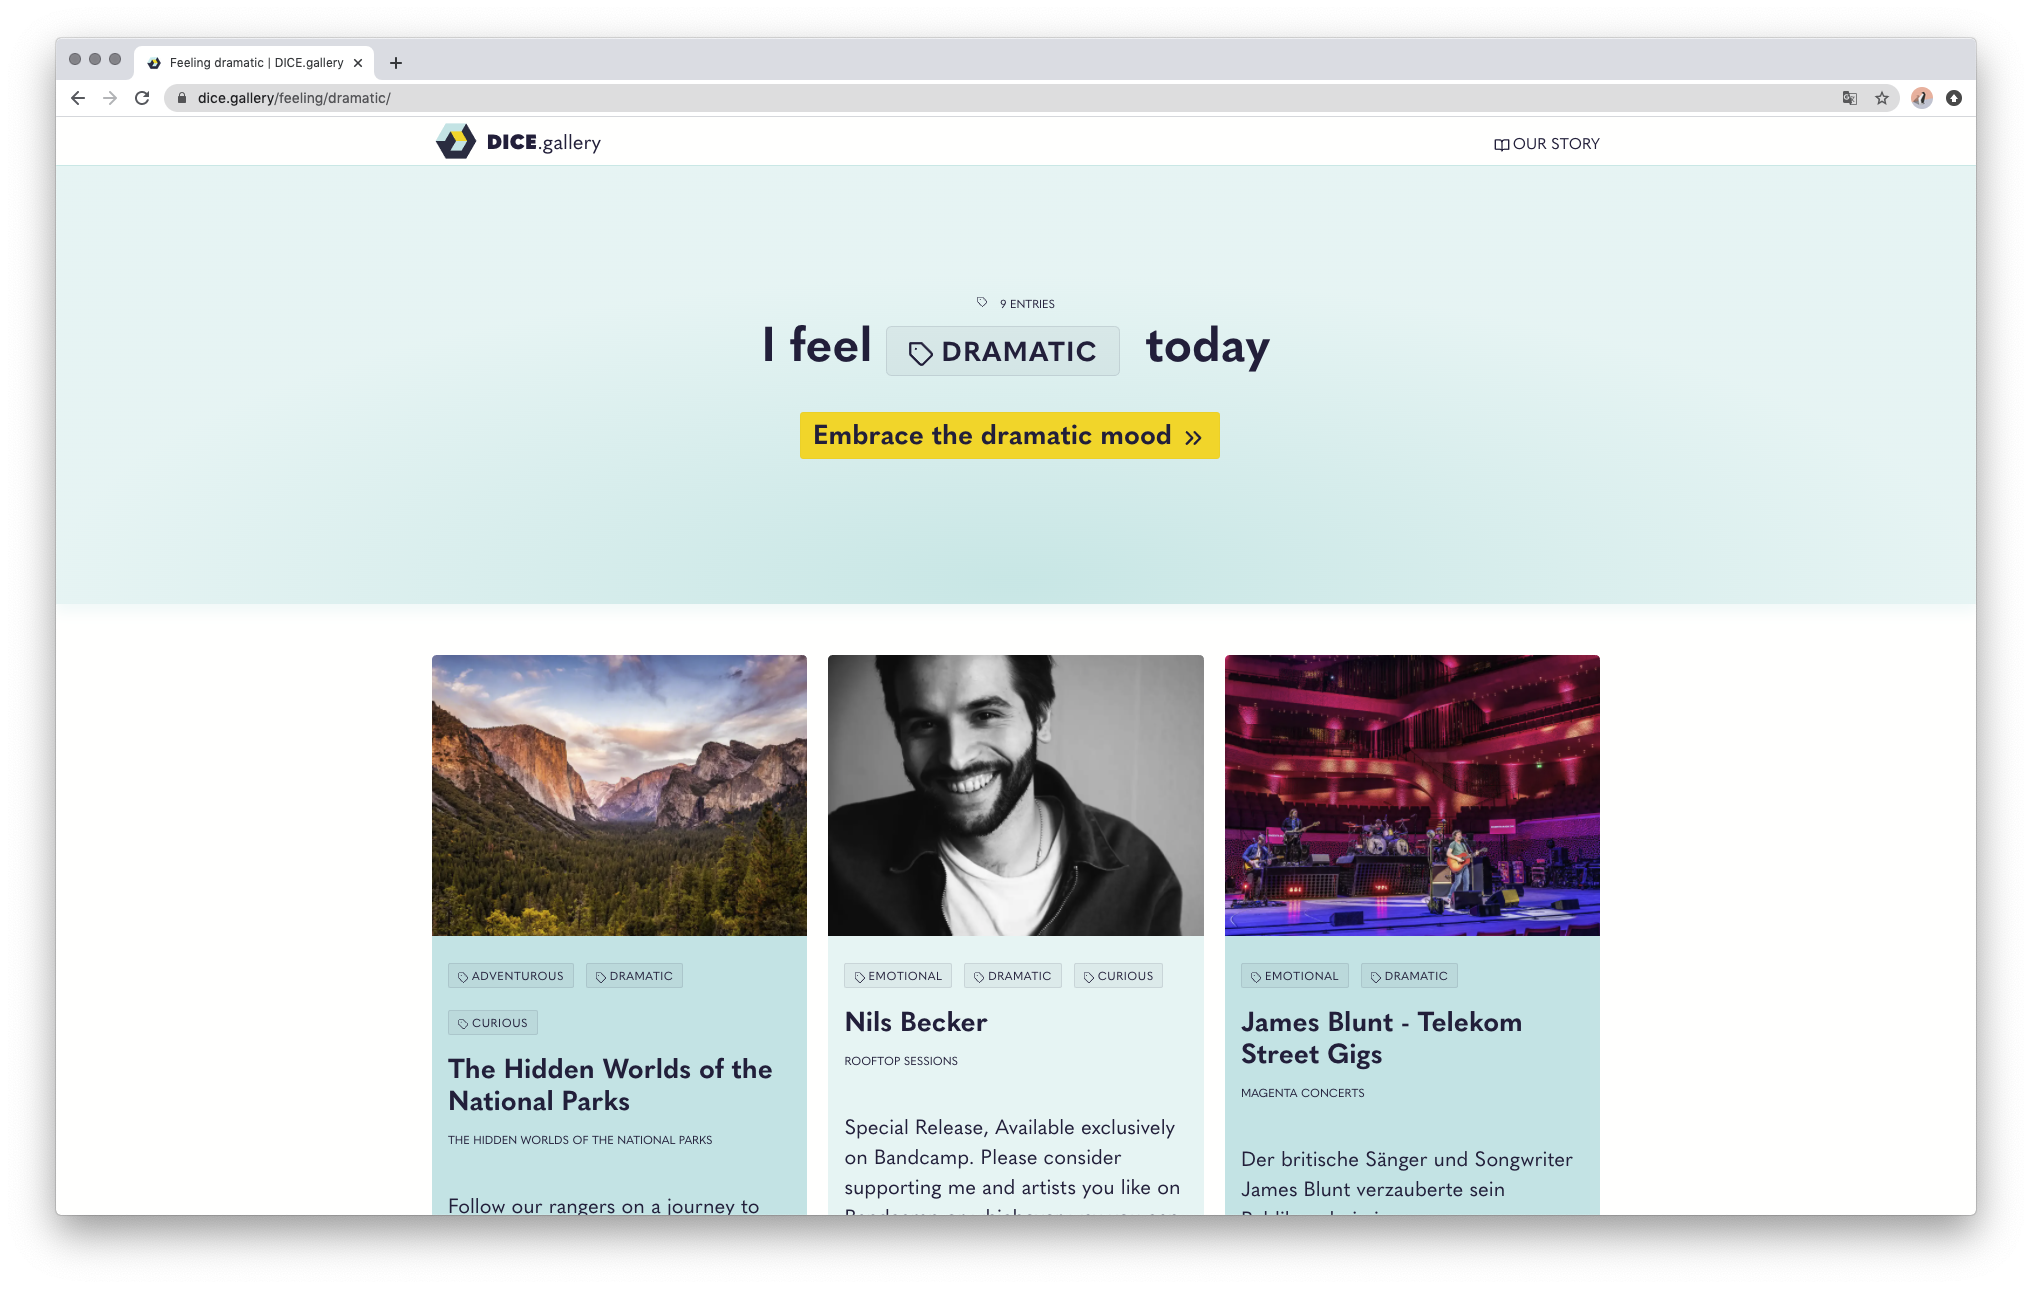Bookmark page with the star icon
Image resolution: width=2032 pixels, height=1289 pixels.
[1882, 98]
